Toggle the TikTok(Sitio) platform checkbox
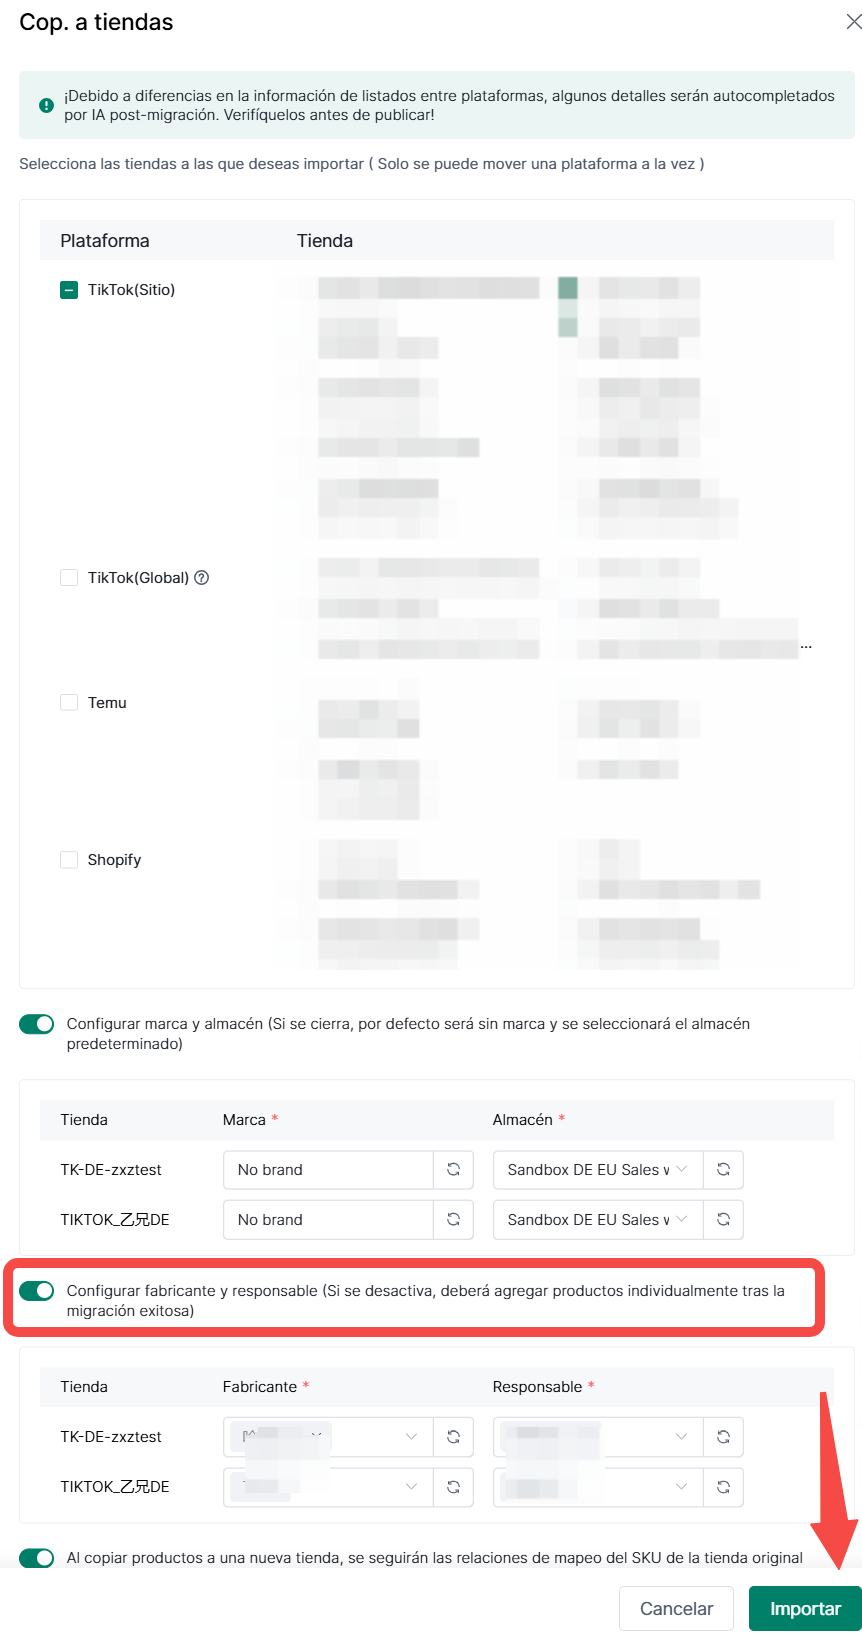 (x=69, y=290)
